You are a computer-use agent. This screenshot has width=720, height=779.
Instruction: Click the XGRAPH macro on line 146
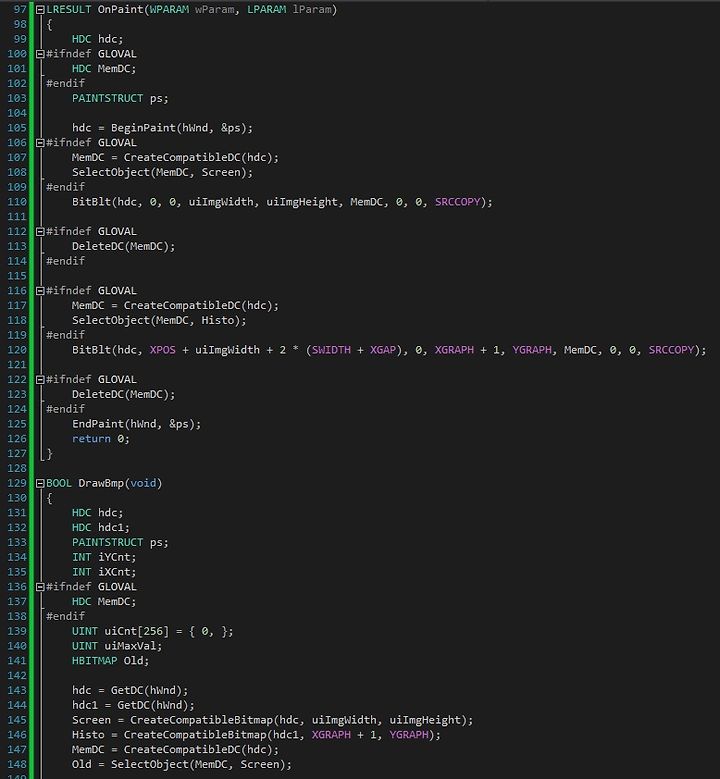click(331, 735)
